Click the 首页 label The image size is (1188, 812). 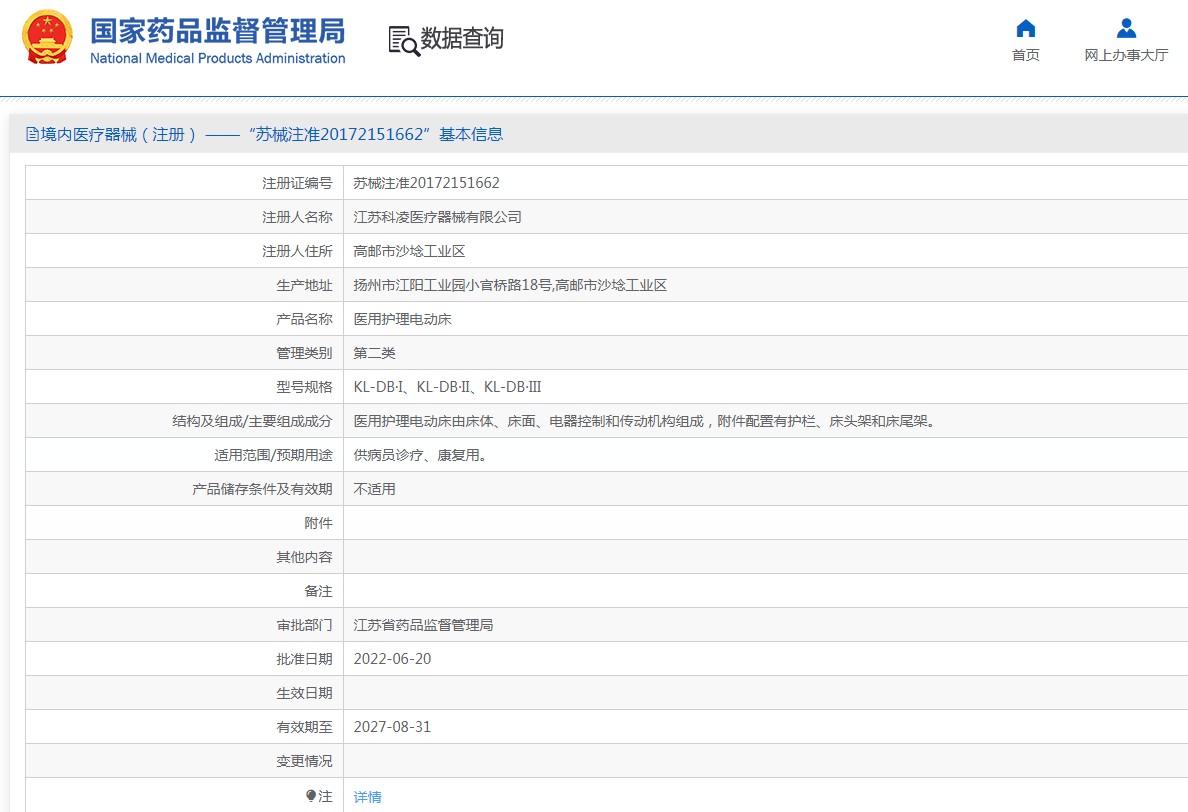1025,55
